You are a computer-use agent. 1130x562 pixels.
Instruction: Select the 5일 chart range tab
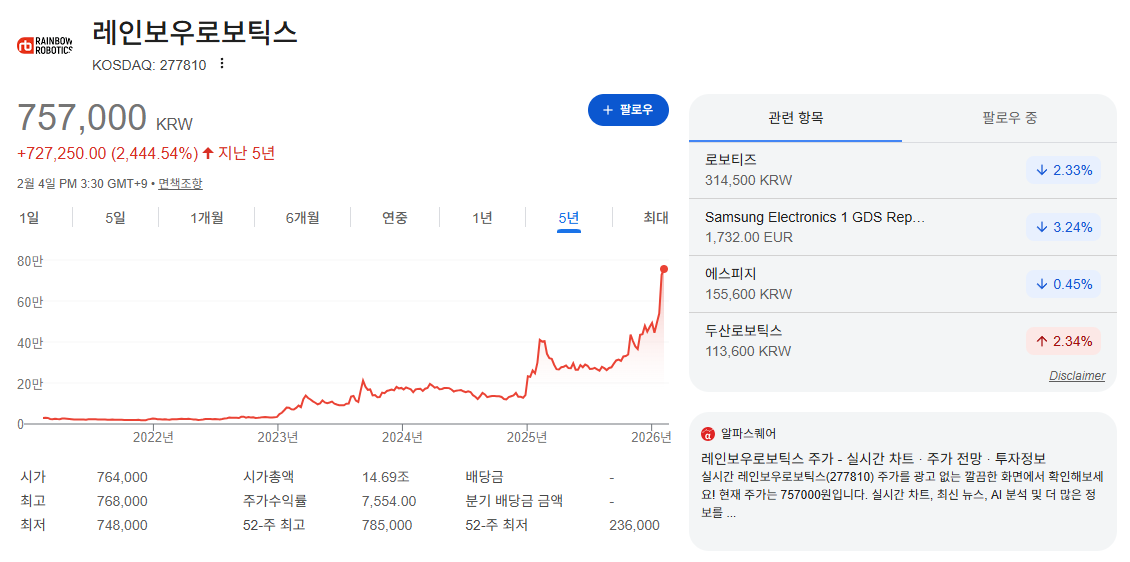click(x=115, y=218)
